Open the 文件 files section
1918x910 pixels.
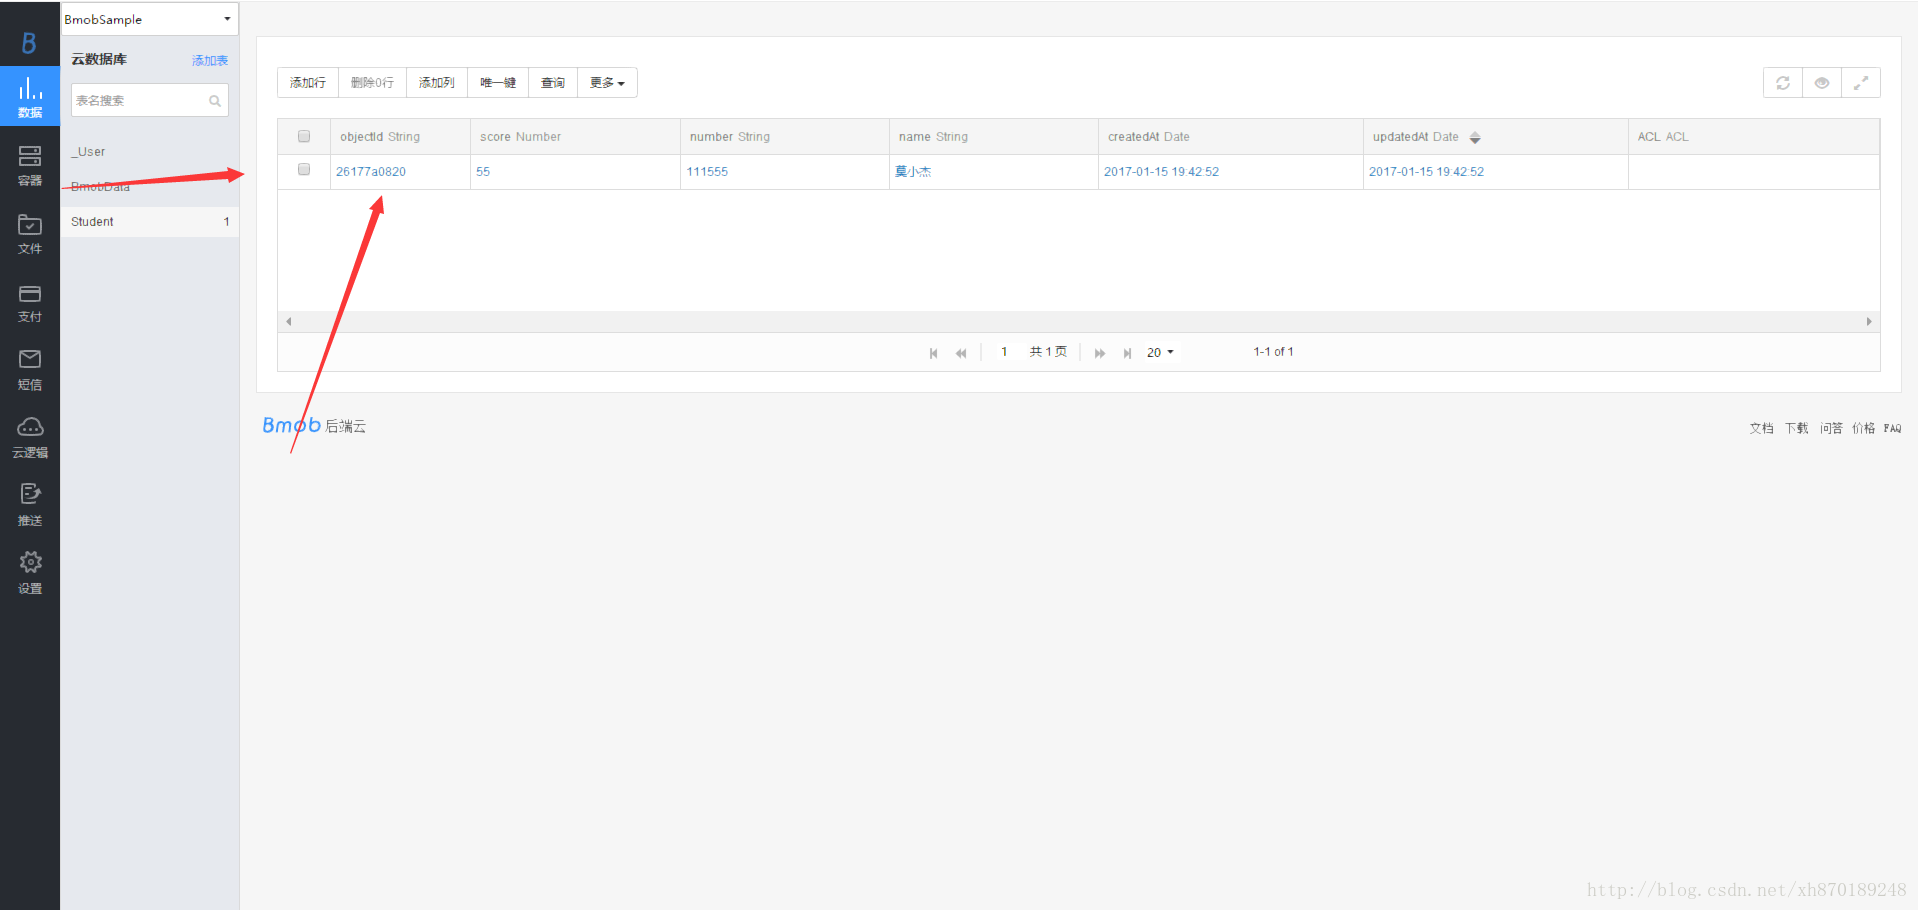(30, 234)
